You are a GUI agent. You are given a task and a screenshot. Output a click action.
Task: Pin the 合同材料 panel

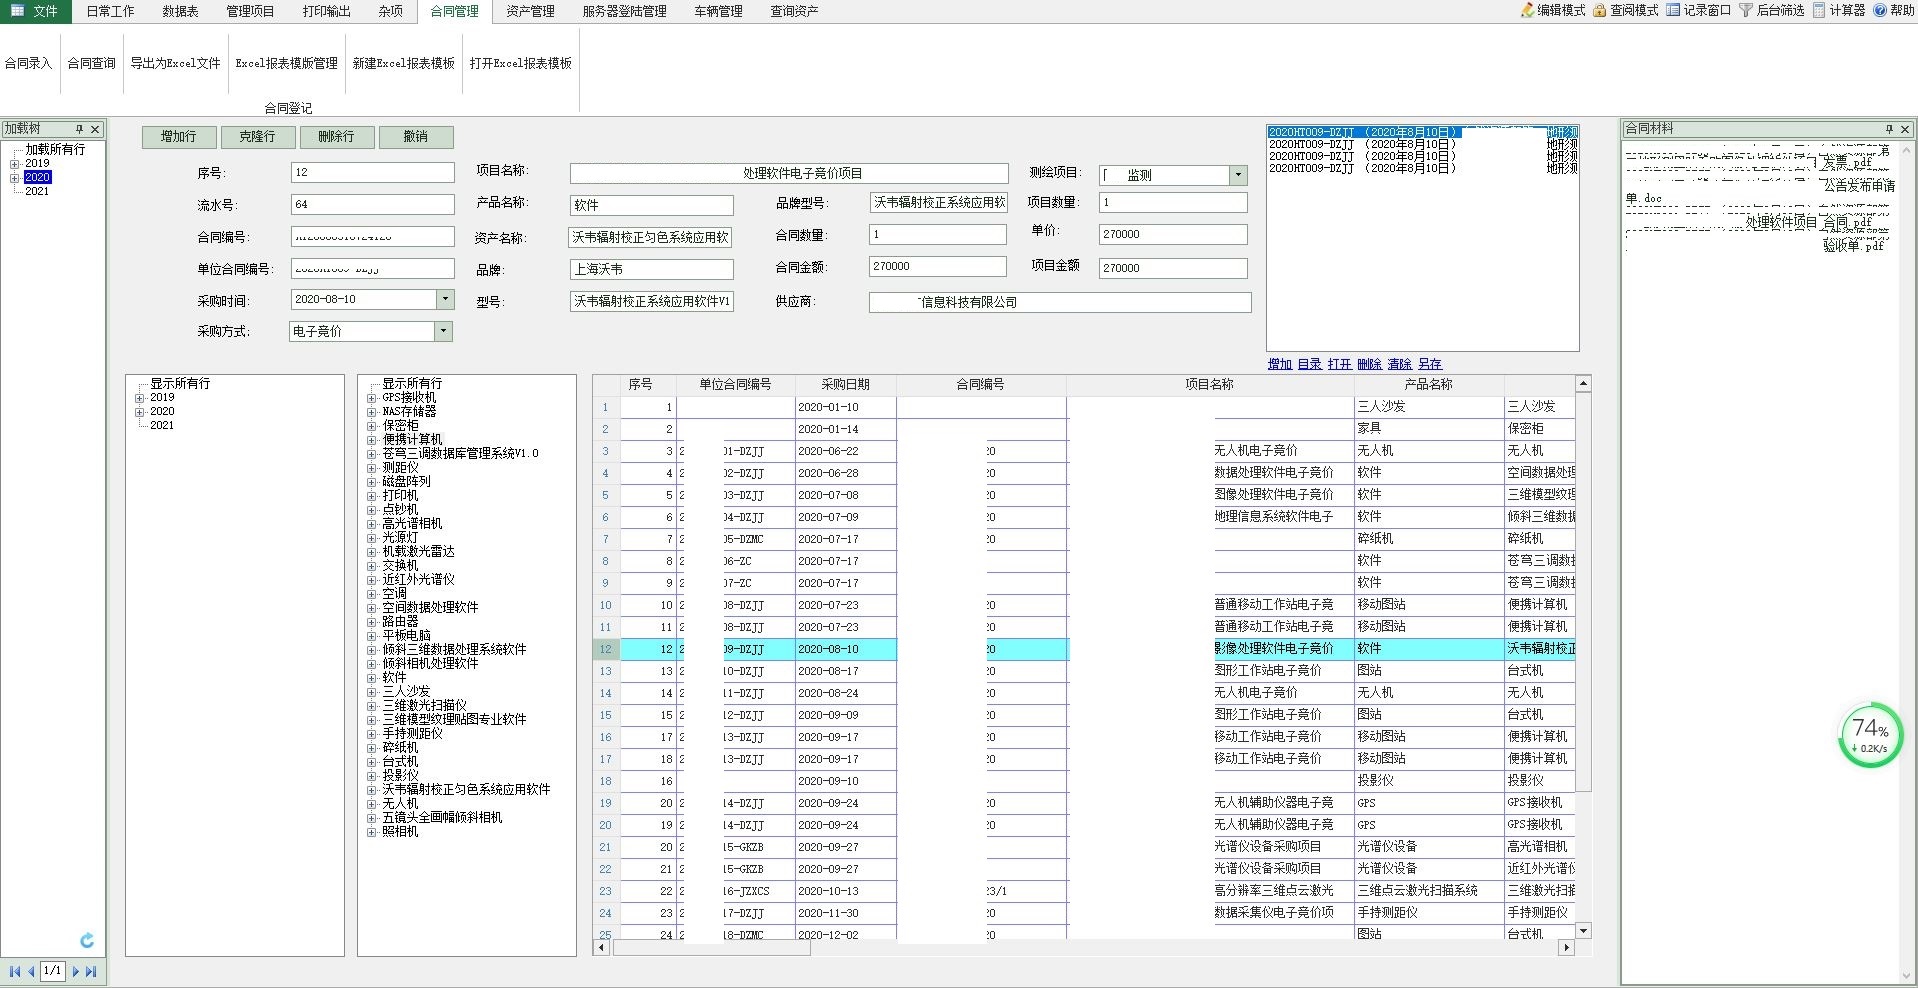[x=1889, y=129]
